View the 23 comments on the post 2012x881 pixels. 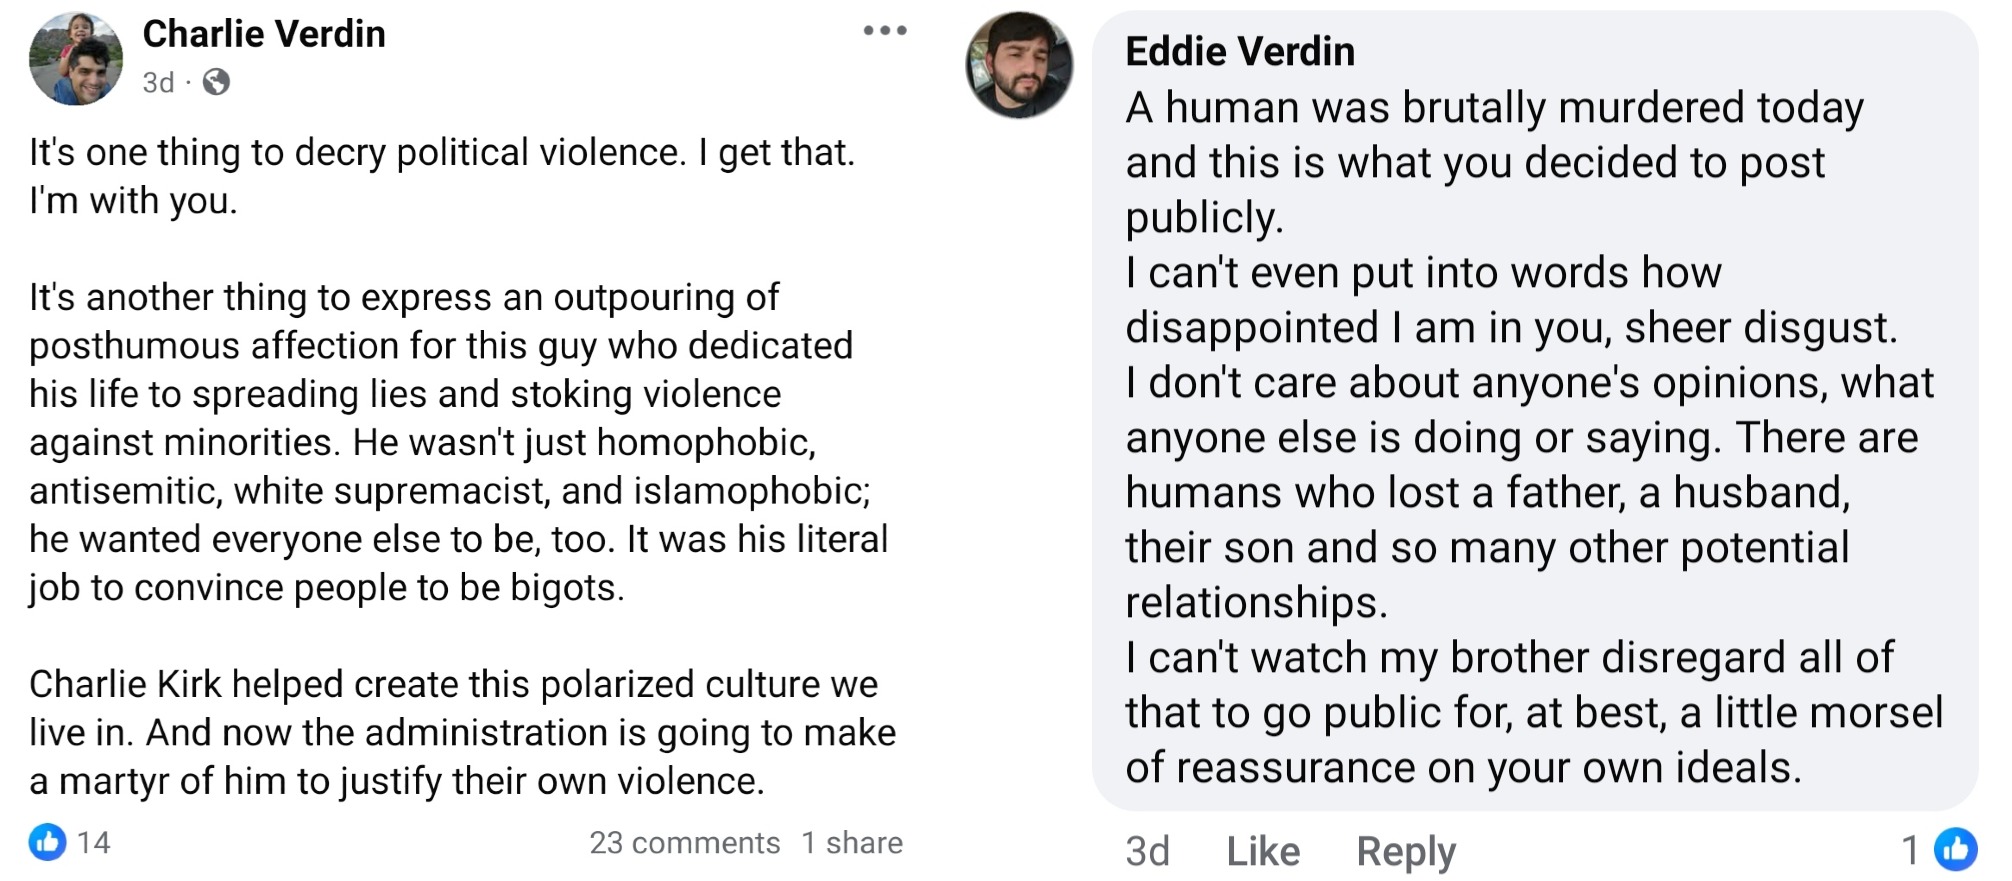tap(684, 843)
